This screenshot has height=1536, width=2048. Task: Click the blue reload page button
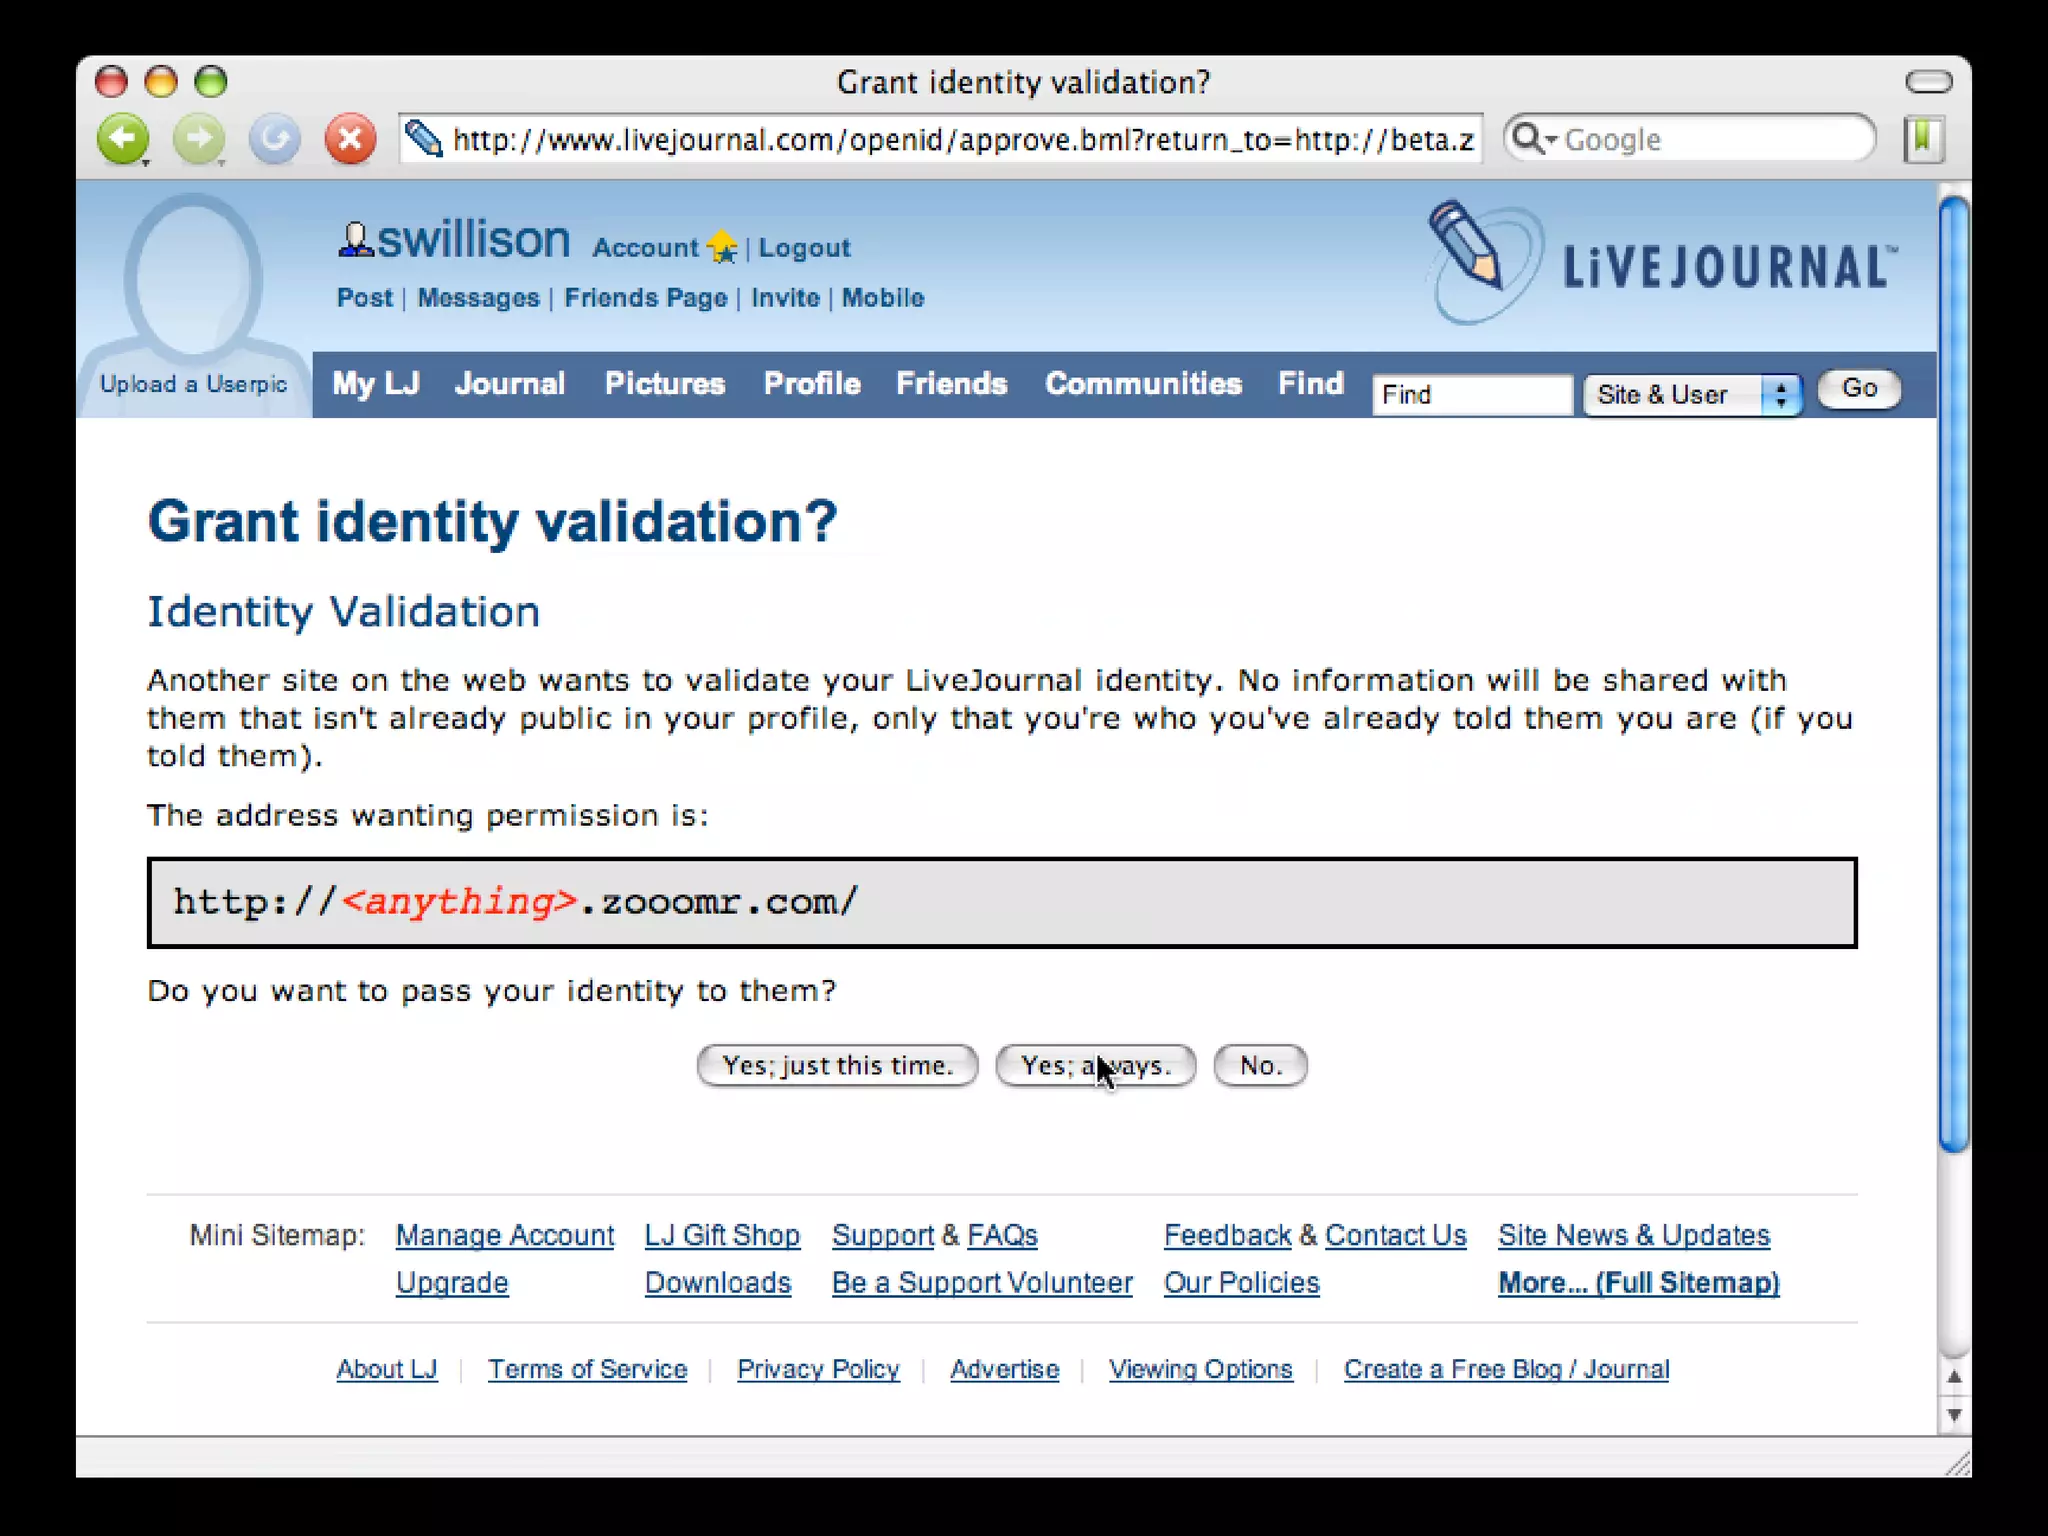[x=275, y=139]
